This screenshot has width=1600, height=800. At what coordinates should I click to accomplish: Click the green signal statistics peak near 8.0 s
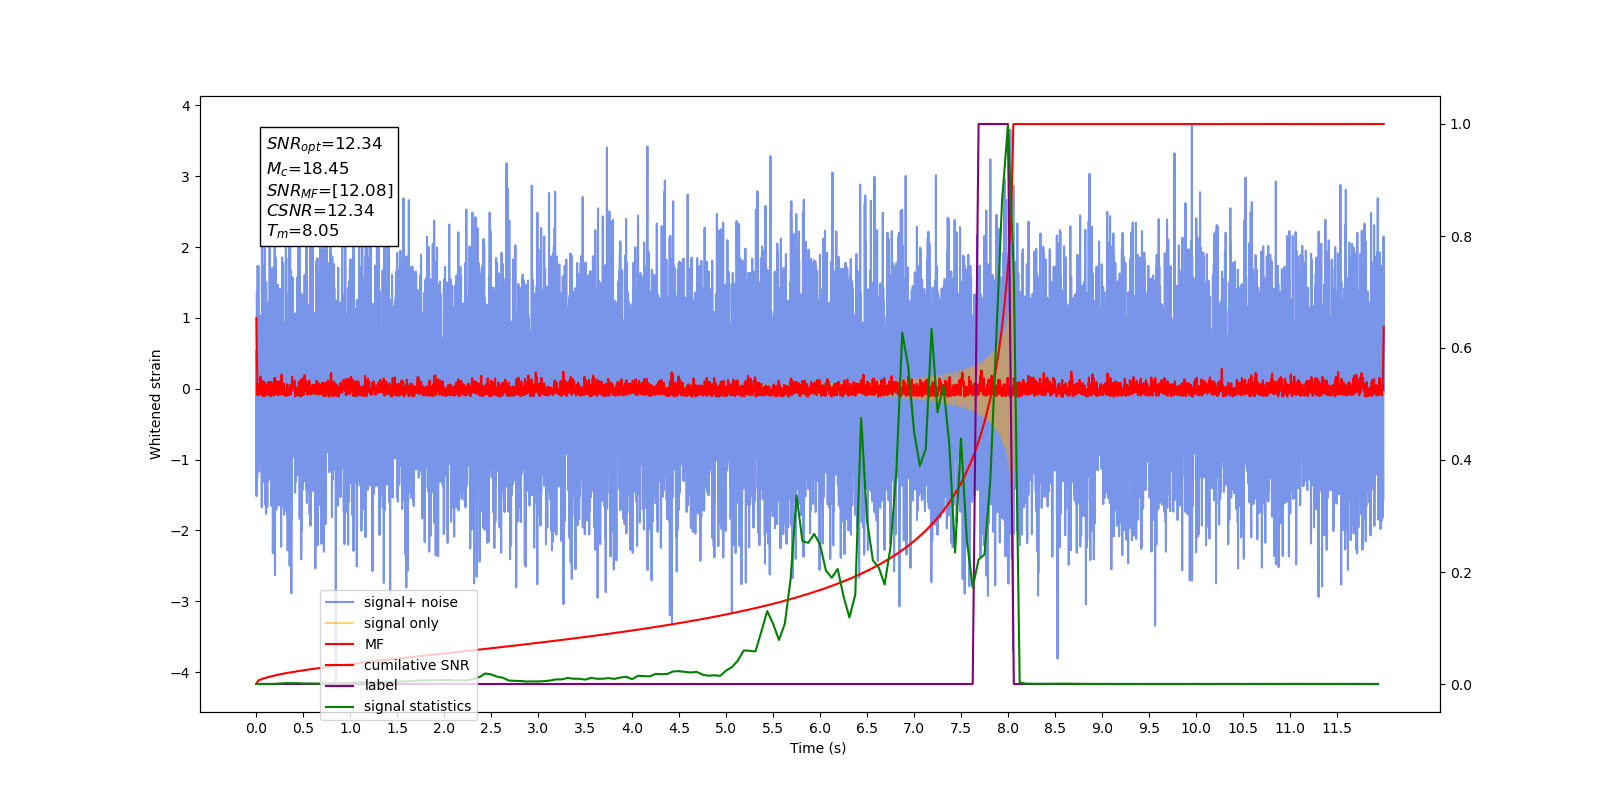tap(1007, 127)
